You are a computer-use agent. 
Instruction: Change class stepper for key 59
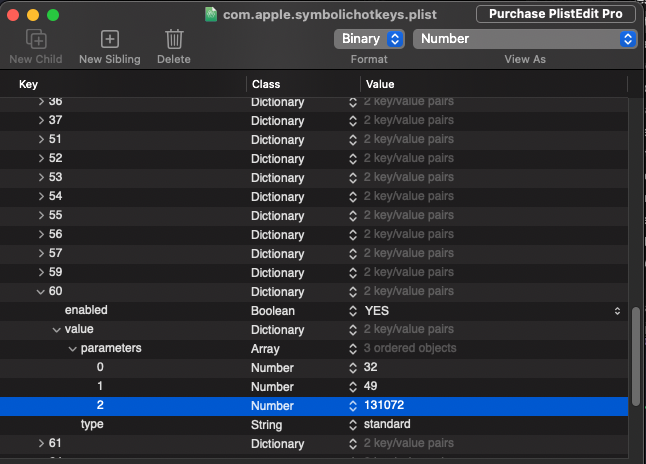tap(353, 272)
